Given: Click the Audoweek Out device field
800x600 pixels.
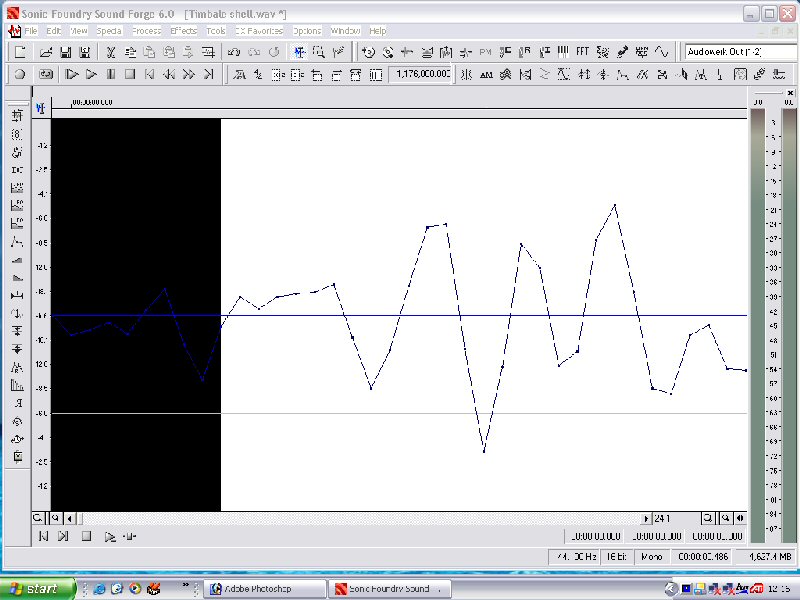Looking at the screenshot, I should (x=739, y=52).
